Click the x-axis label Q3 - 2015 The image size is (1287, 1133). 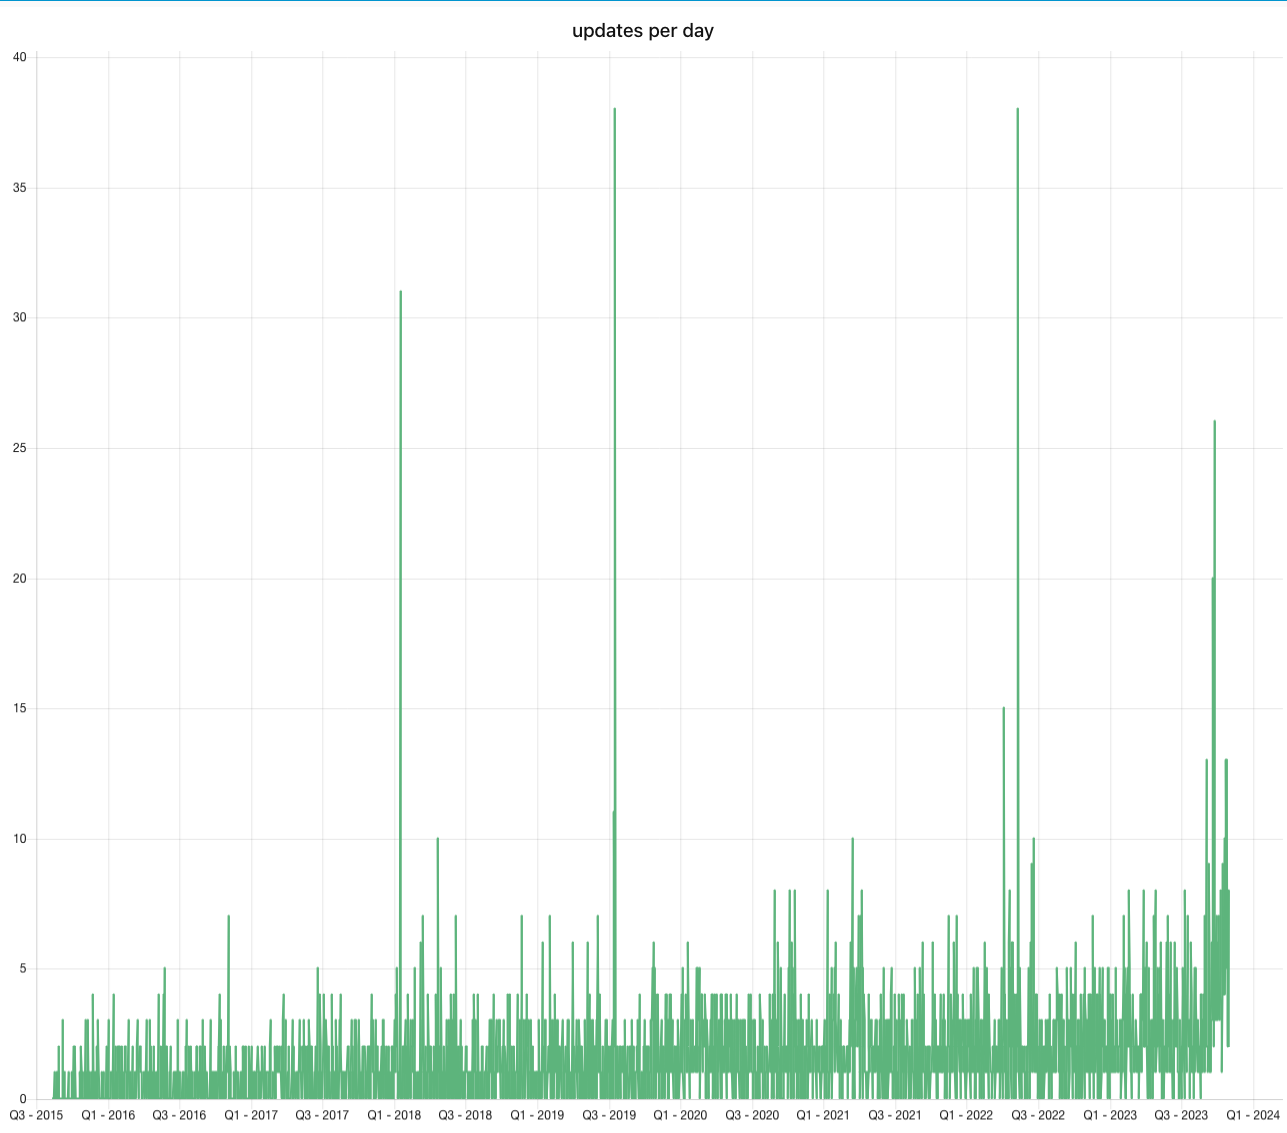(x=36, y=1115)
